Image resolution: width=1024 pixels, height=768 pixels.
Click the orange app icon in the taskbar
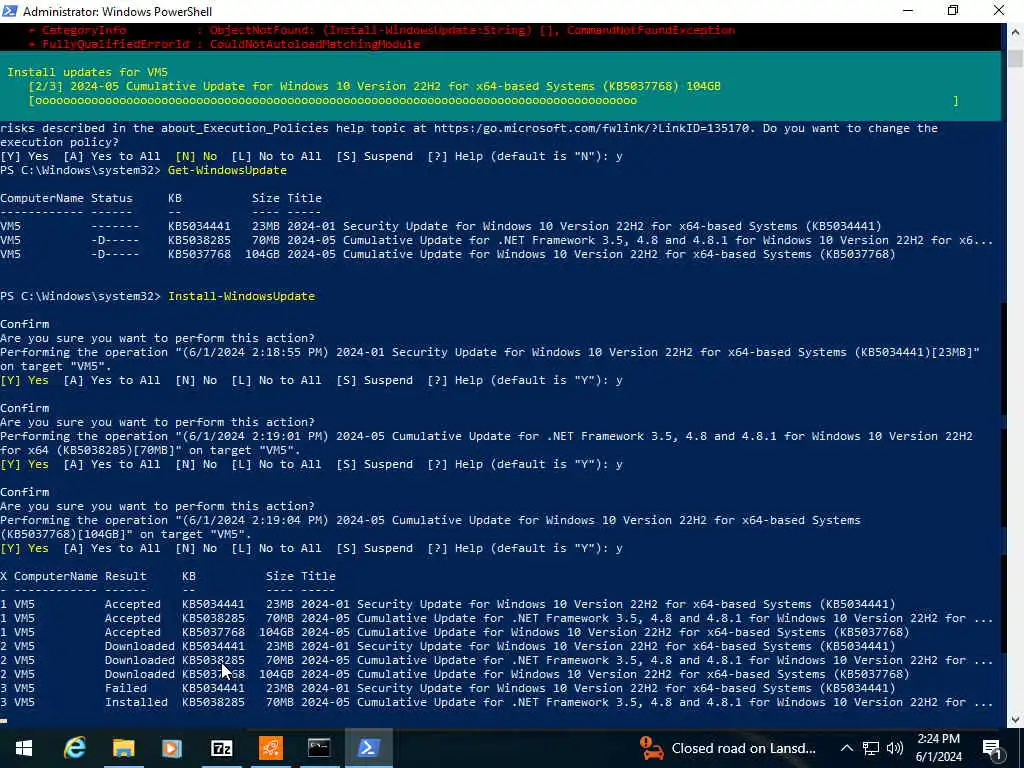pos(270,748)
